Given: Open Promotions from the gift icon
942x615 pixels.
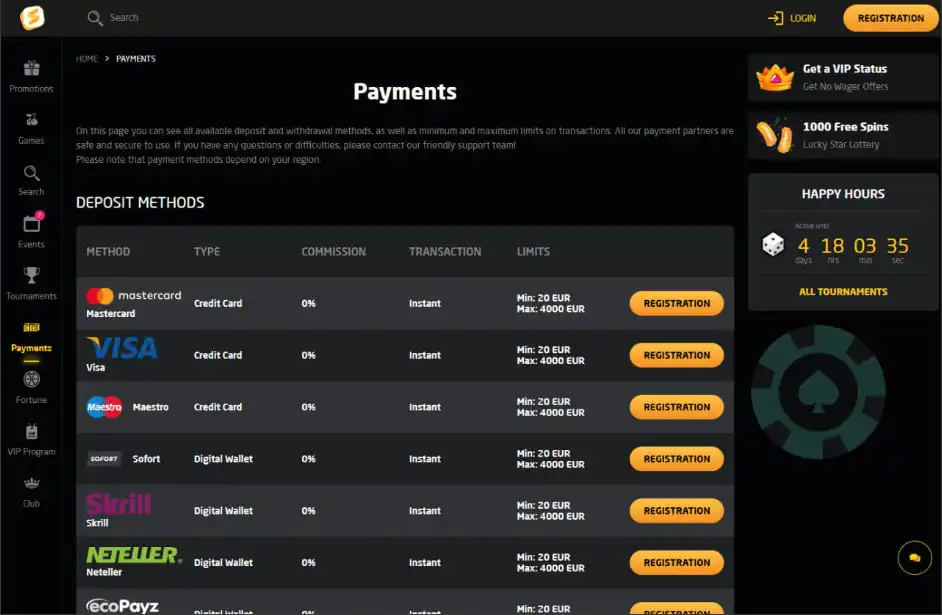Looking at the screenshot, I should coord(31,70).
